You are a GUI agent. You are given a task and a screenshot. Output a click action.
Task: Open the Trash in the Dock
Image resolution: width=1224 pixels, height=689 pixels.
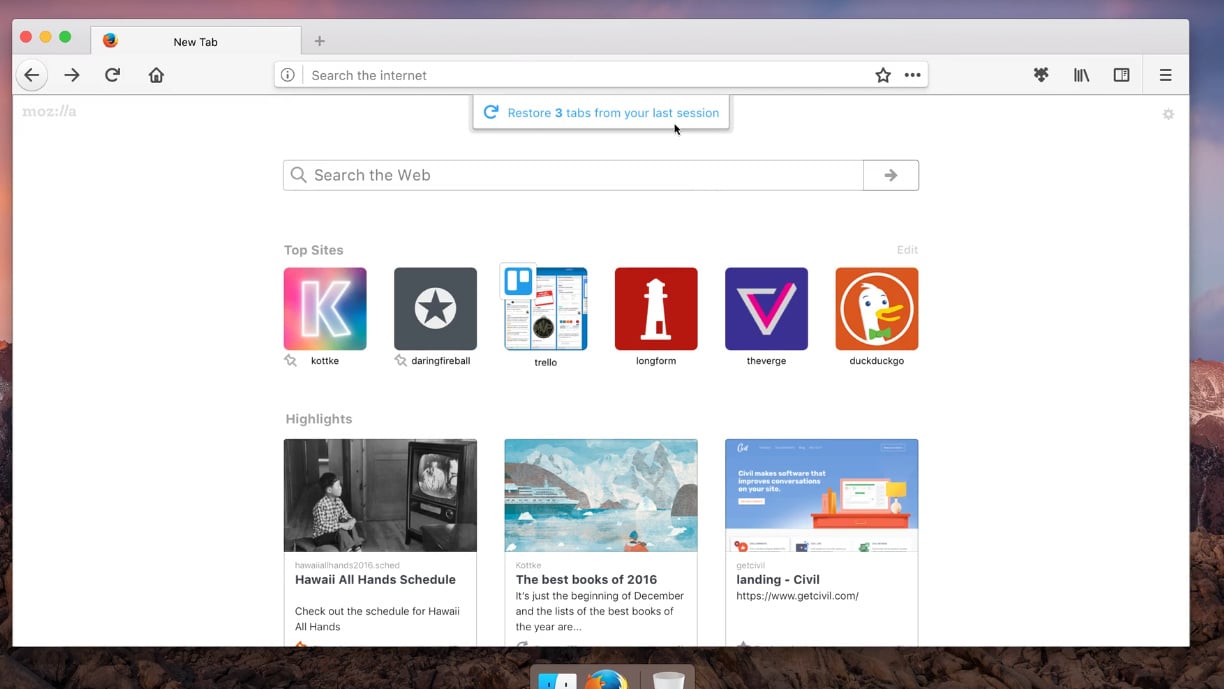click(669, 681)
